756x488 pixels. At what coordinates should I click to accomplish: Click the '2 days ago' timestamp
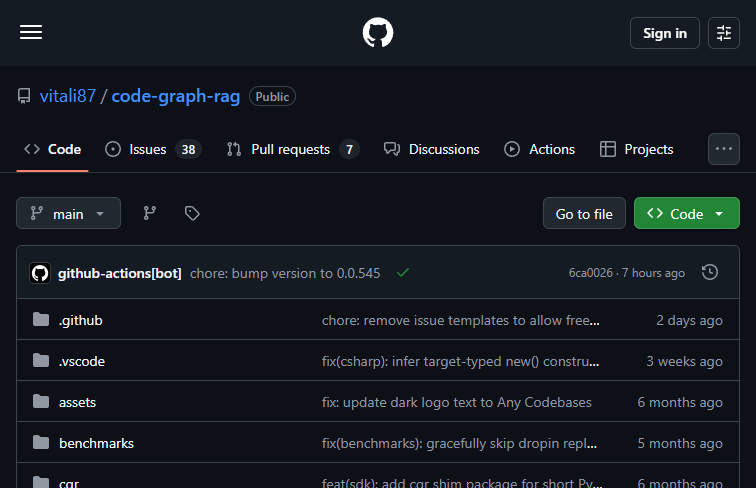pos(689,320)
